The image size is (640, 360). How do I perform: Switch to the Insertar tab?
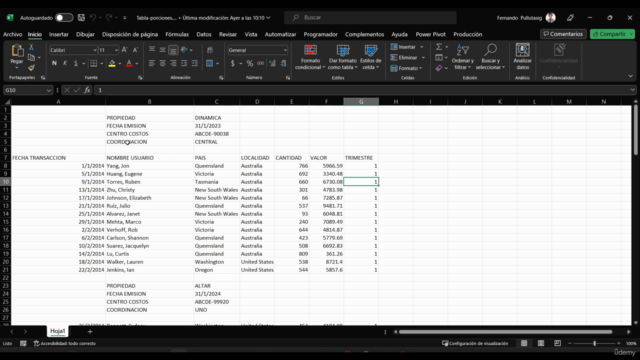pos(59,34)
